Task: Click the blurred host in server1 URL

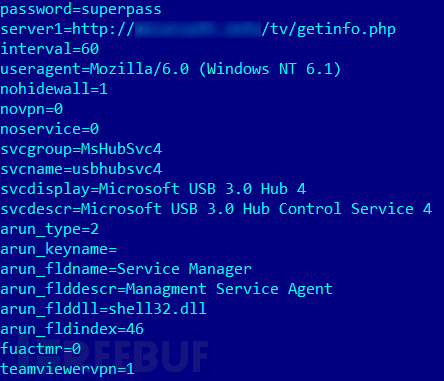Action: coord(198,29)
